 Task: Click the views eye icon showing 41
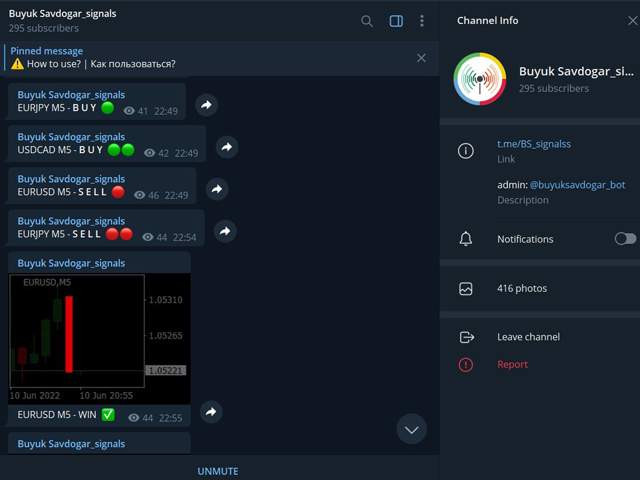click(x=129, y=111)
